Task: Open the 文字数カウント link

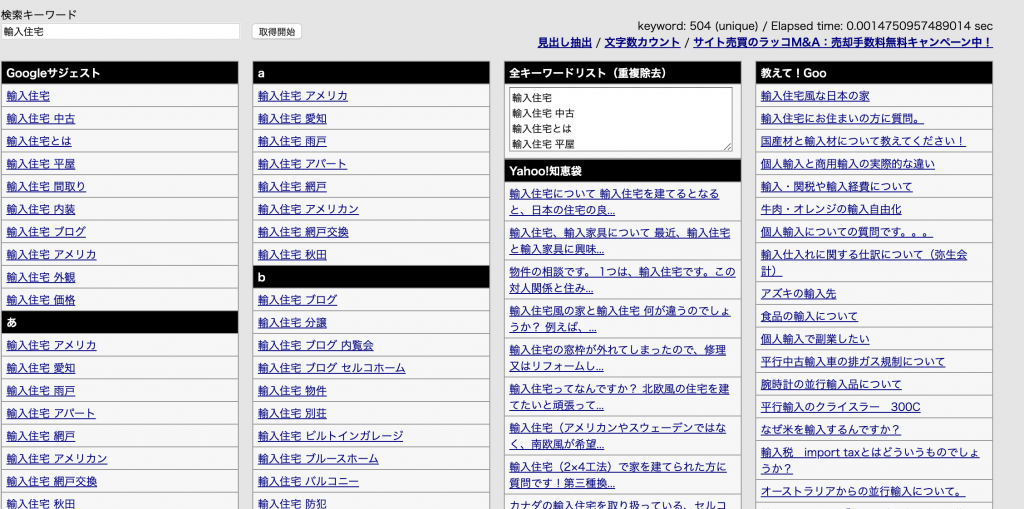Action: coord(642,42)
